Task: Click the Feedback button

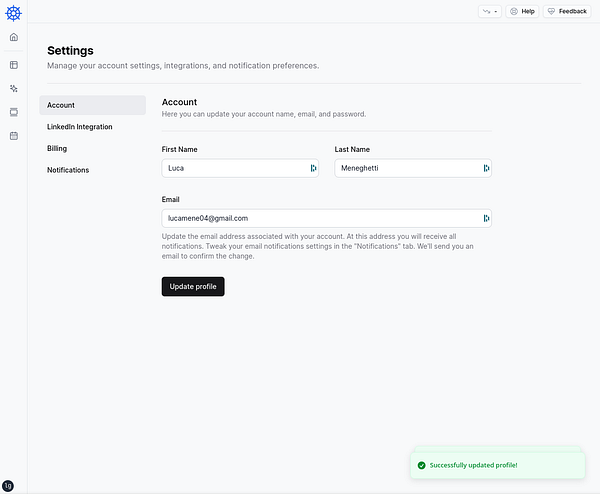Action: [567, 11]
